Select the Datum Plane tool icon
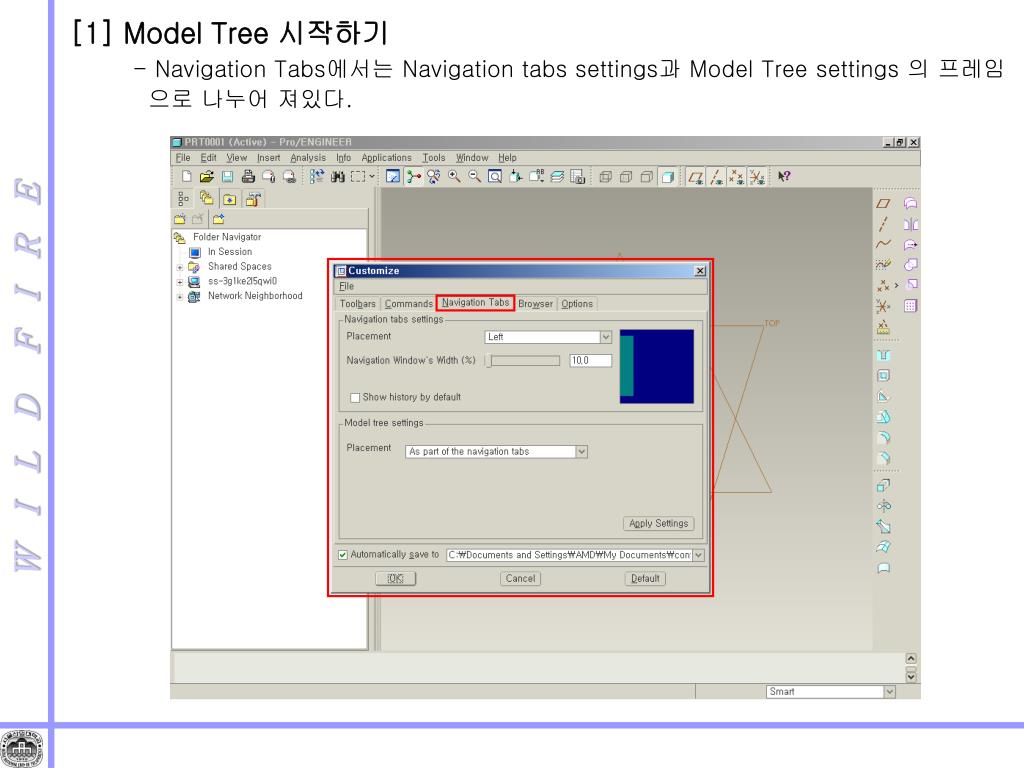 tap(883, 204)
